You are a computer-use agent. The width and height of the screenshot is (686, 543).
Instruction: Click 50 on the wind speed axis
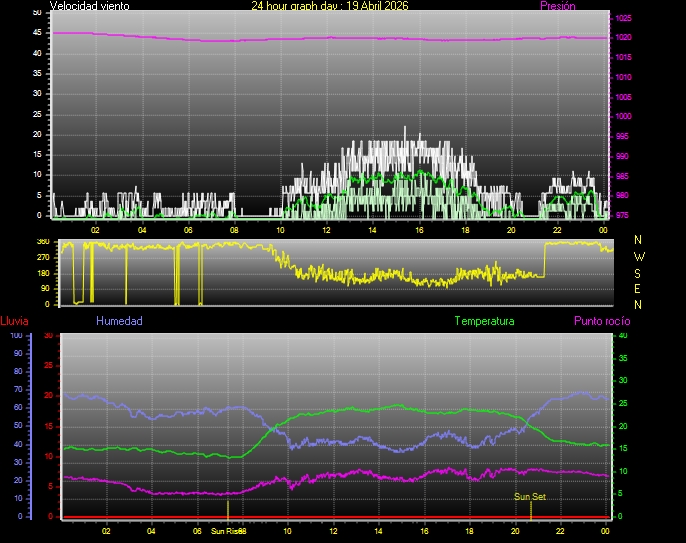coord(38,12)
